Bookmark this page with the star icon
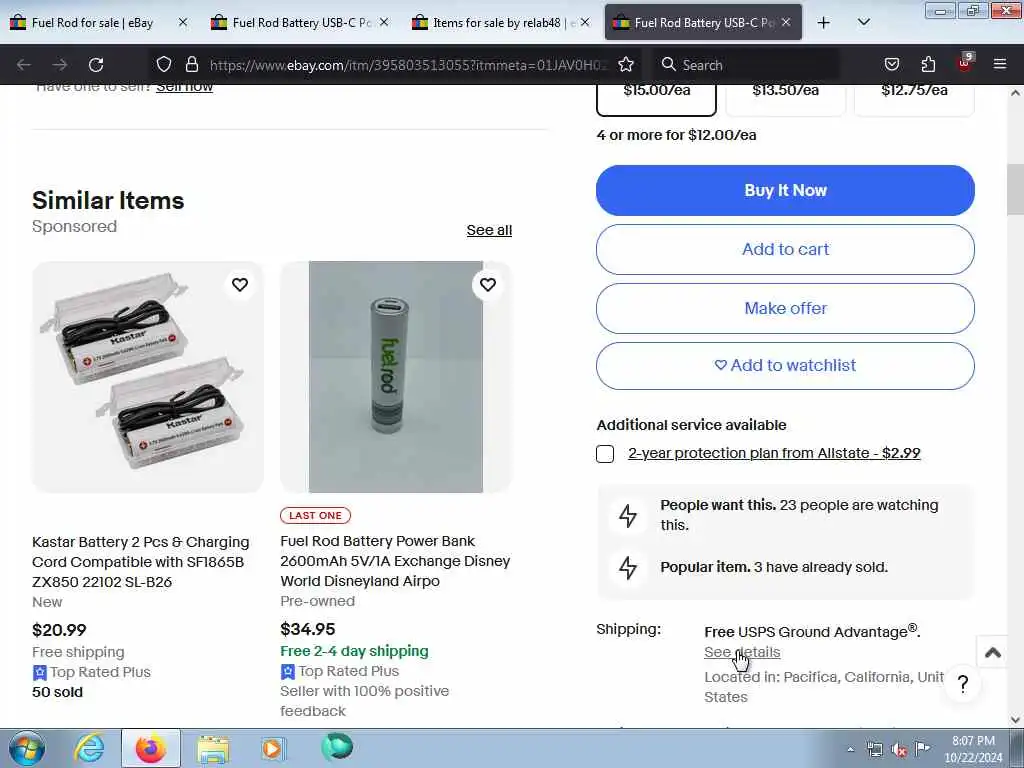The image size is (1024, 768). pos(626,64)
